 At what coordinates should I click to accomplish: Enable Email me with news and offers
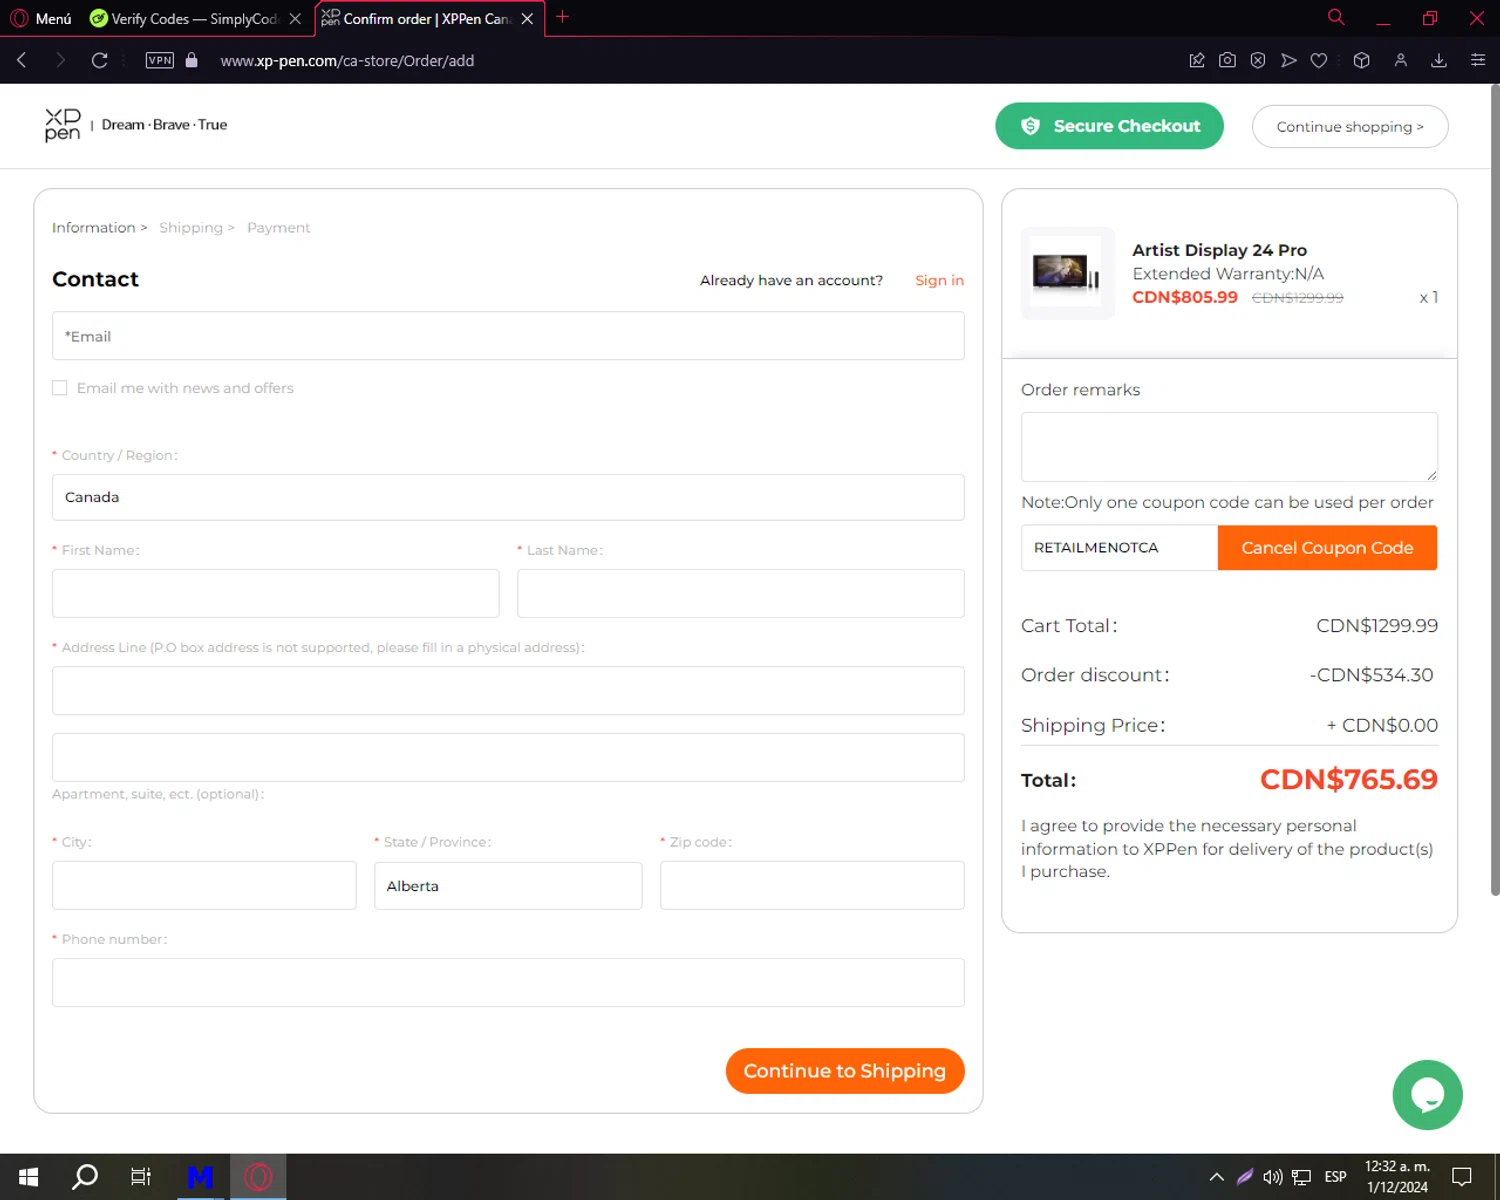pyautogui.click(x=60, y=388)
